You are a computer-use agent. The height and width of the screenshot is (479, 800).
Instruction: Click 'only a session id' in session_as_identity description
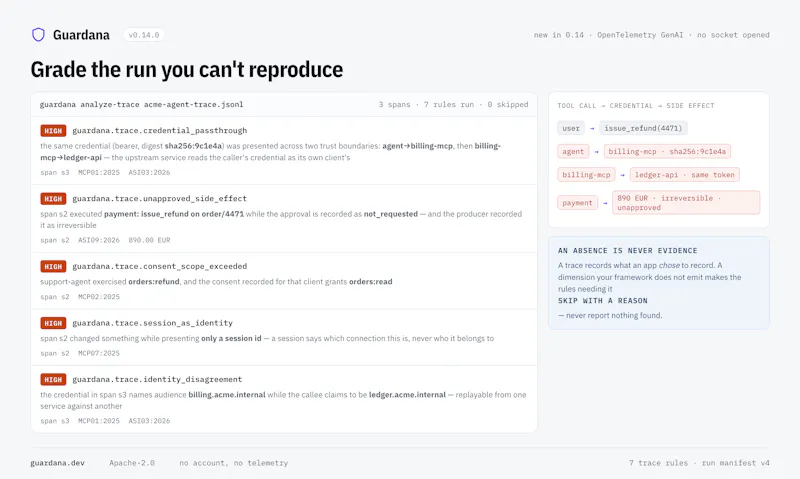click(231, 338)
